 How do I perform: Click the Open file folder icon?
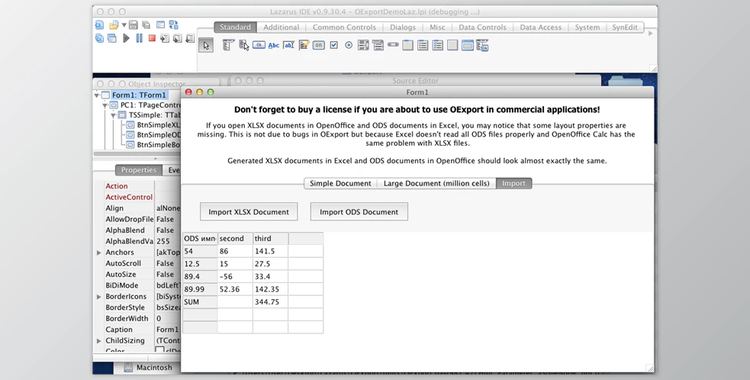coord(113,25)
